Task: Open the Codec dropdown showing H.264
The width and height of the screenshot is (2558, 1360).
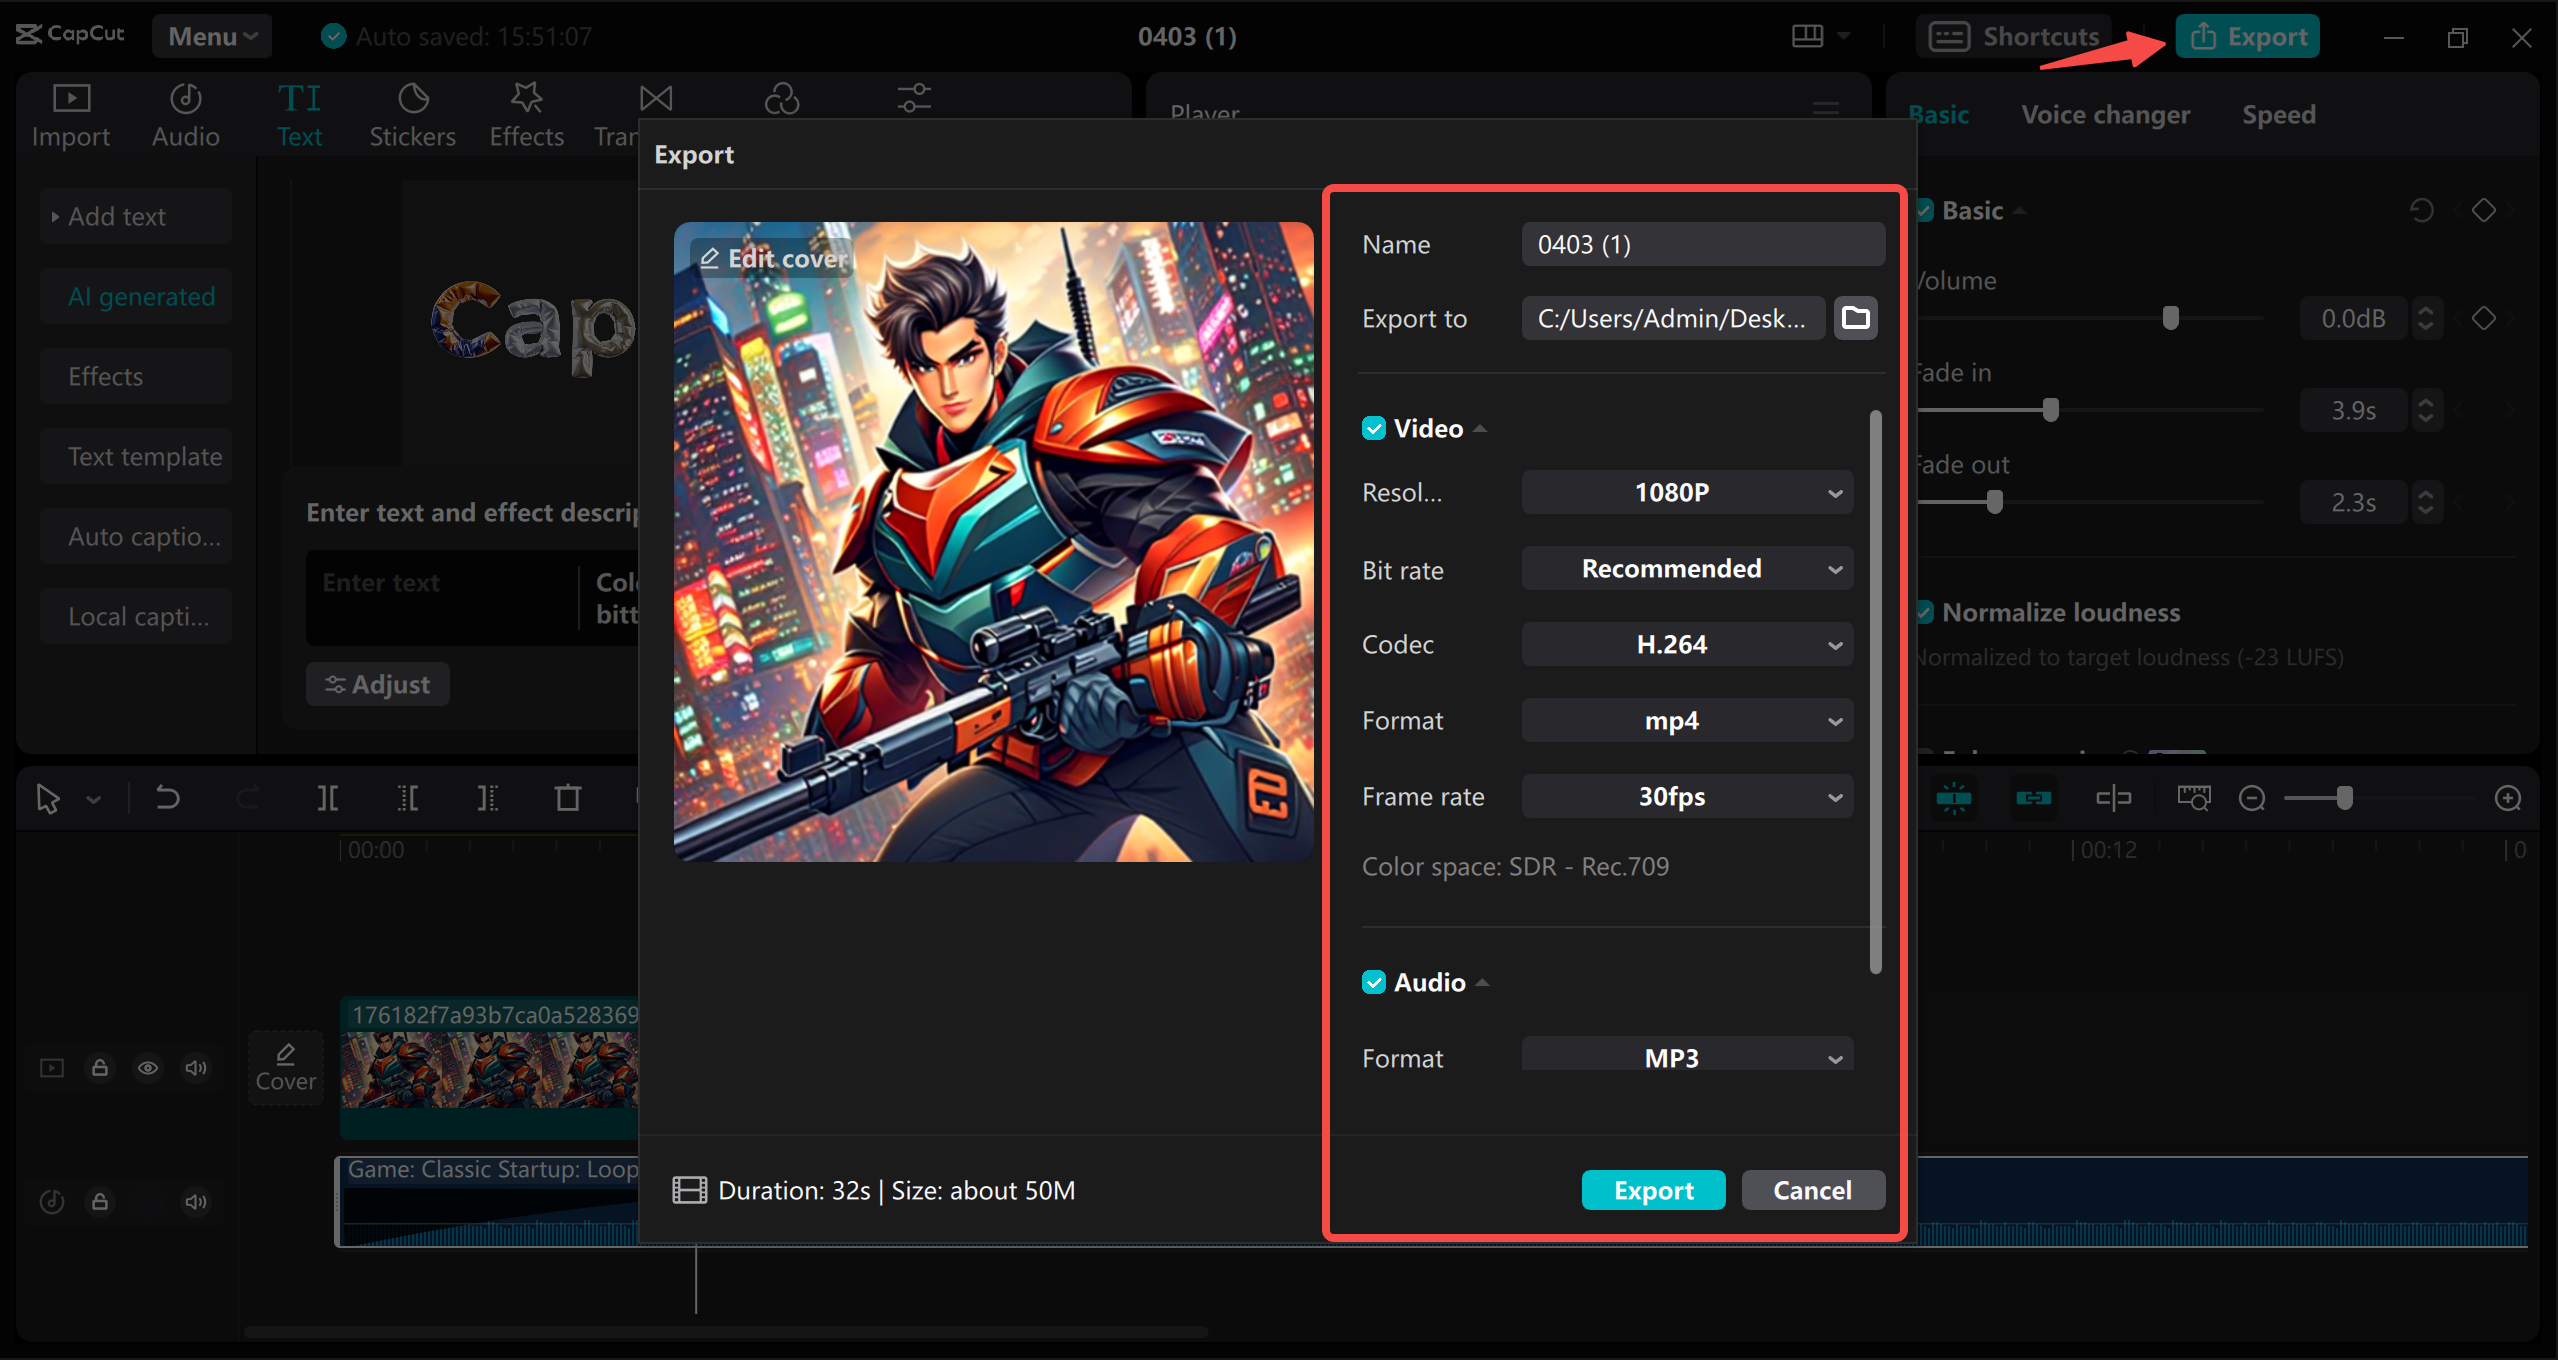Action: coord(1686,644)
